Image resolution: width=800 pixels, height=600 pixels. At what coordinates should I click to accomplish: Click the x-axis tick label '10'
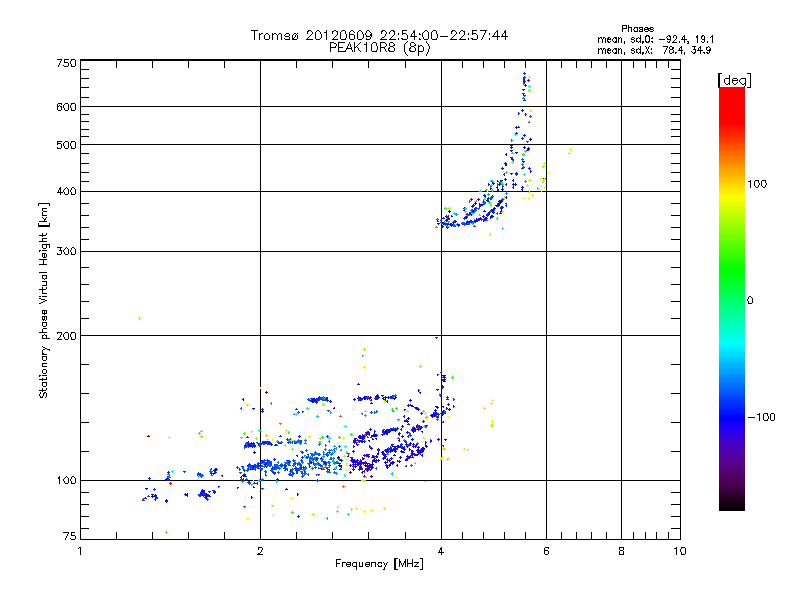pos(680,551)
